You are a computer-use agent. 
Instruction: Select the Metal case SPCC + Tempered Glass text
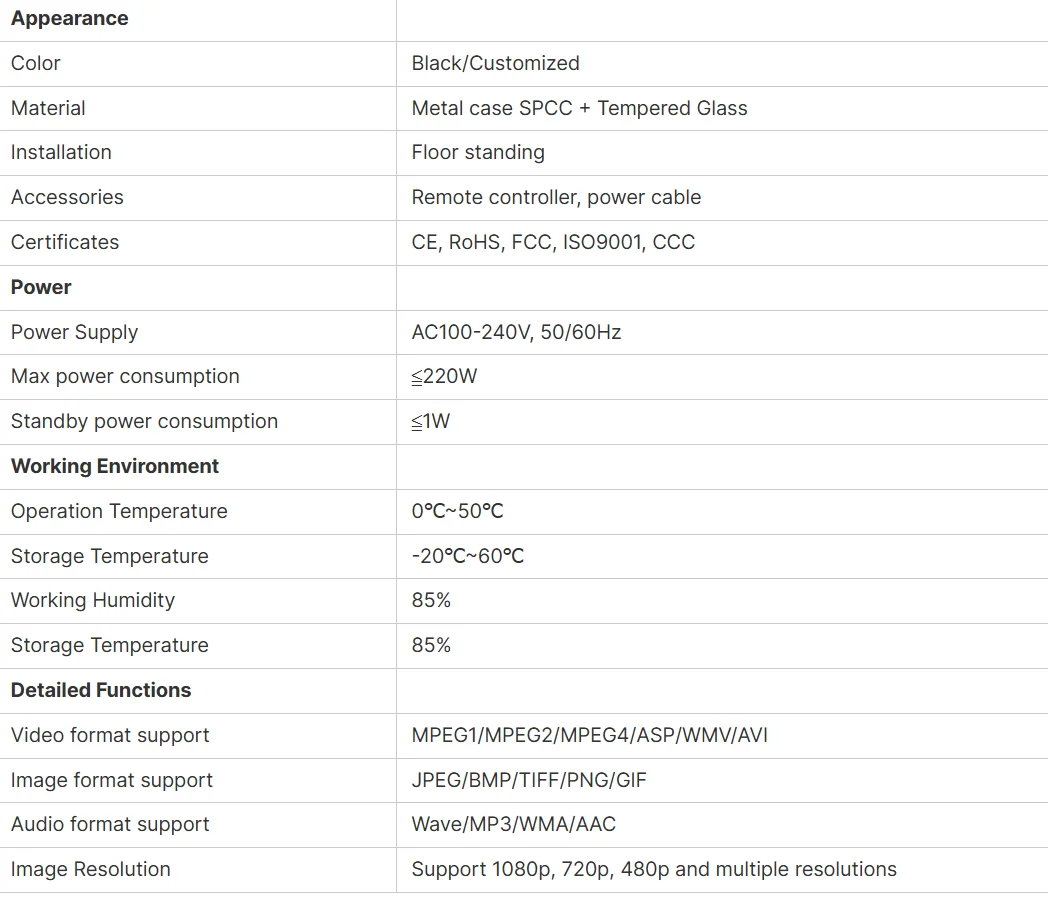click(579, 108)
